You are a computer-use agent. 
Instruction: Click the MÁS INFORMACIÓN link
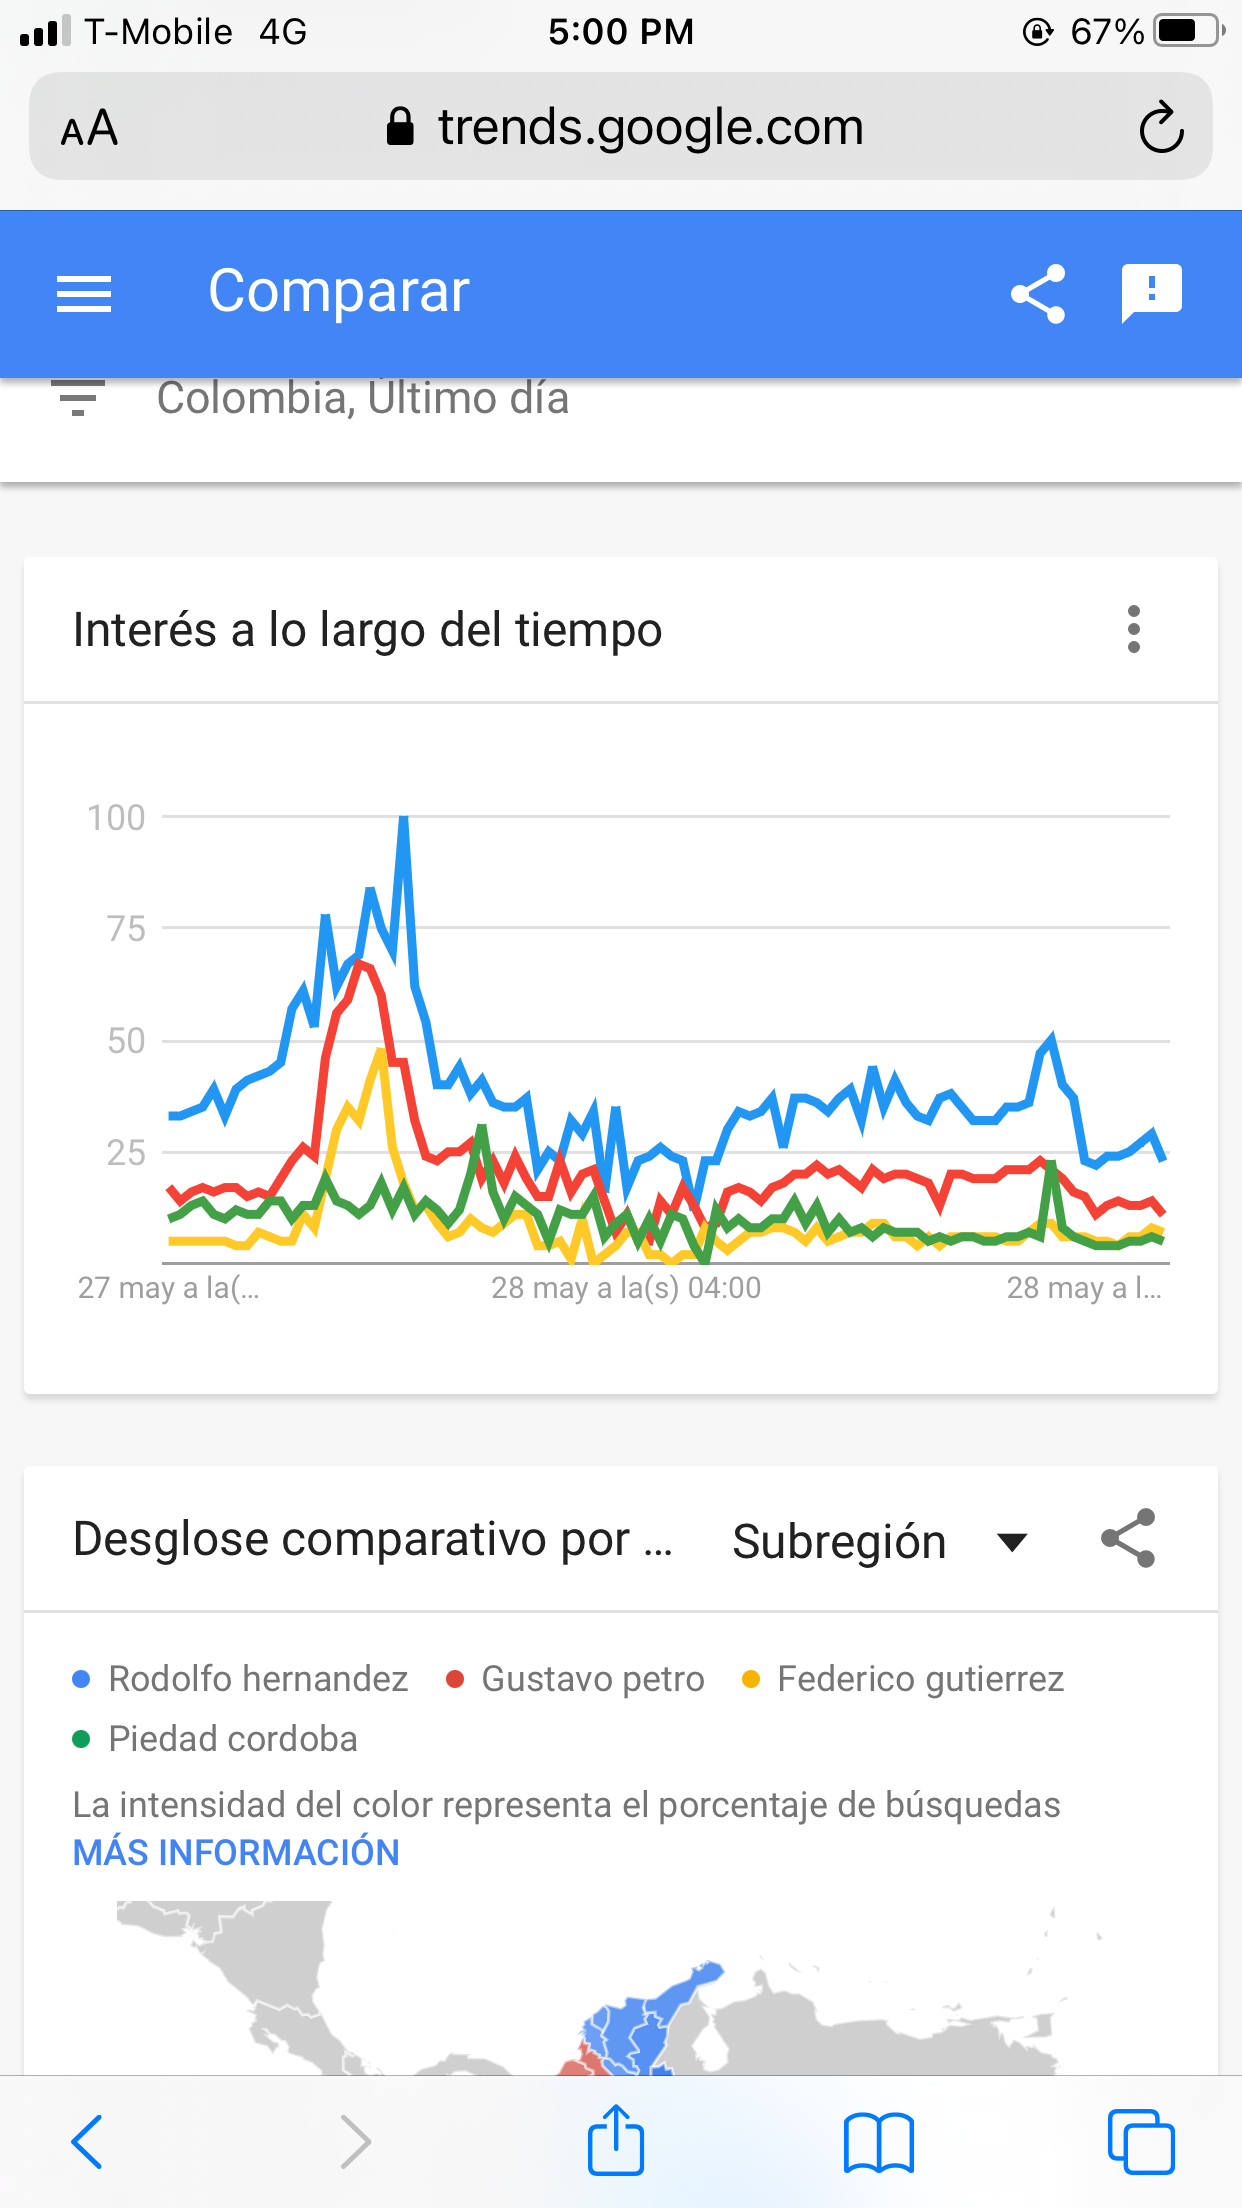[x=236, y=1853]
